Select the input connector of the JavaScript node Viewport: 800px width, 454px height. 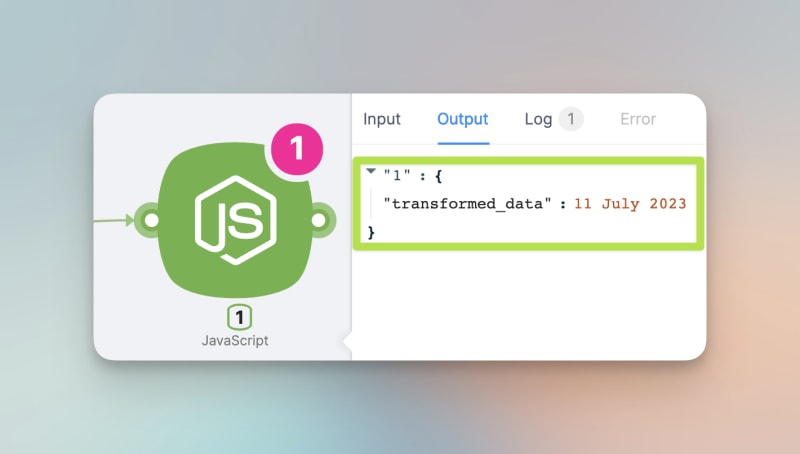pyautogui.click(x=151, y=220)
